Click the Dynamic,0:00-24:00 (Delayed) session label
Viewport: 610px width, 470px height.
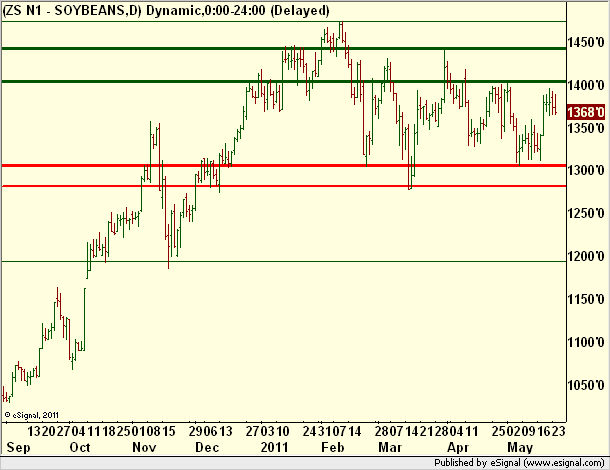[238, 11]
